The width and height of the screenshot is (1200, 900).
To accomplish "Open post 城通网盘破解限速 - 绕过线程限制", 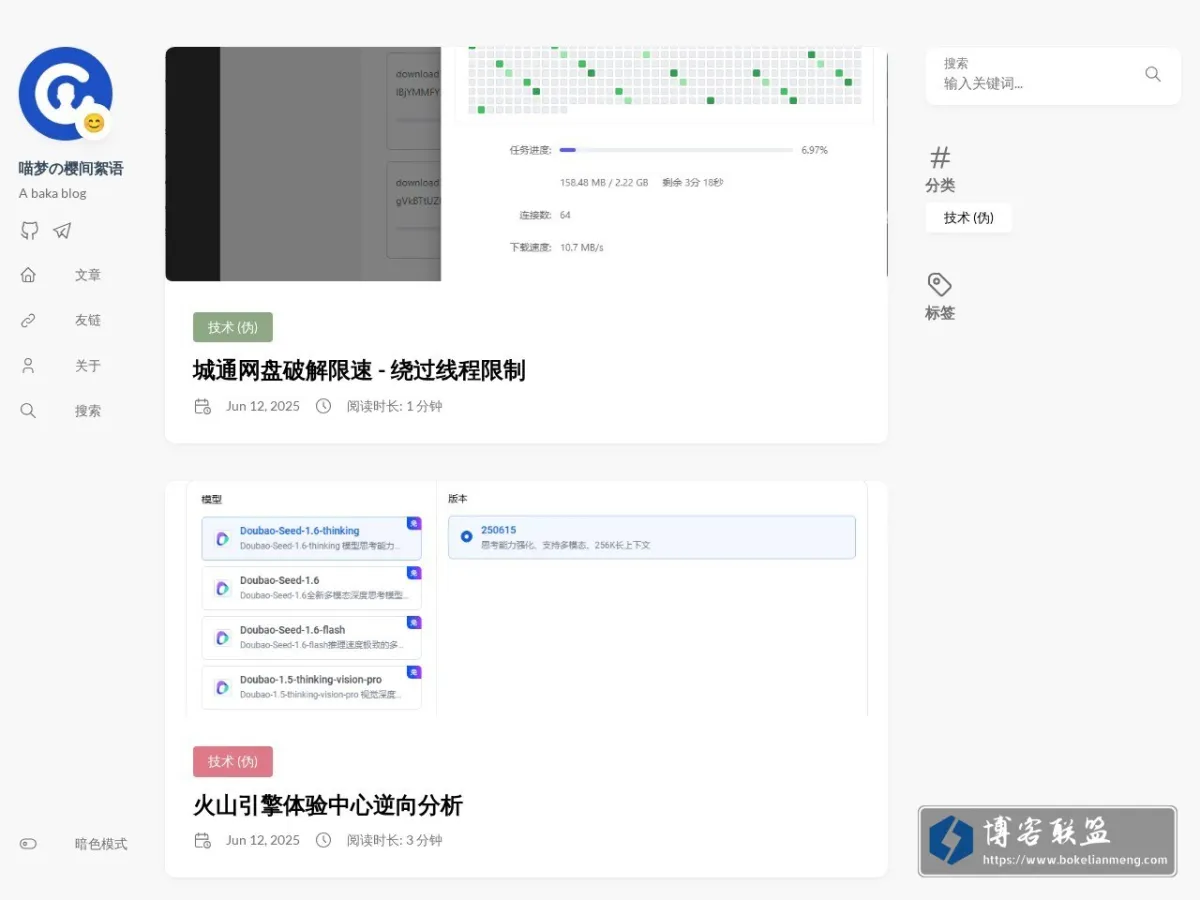I will pos(359,371).
